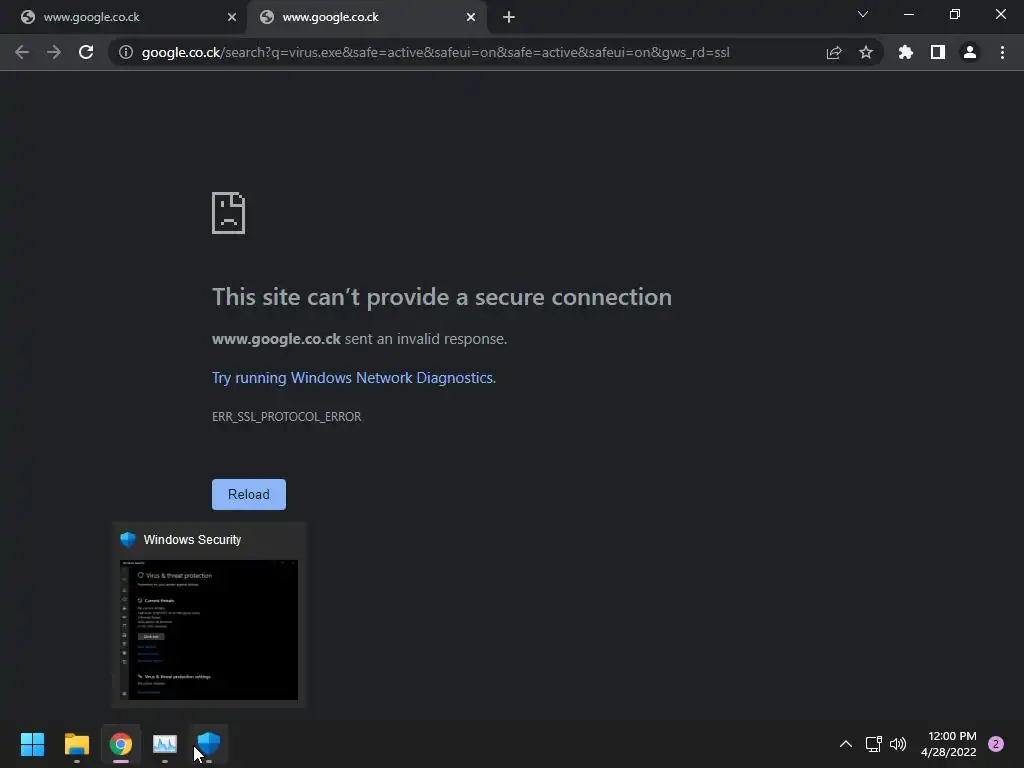This screenshot has width=1024, height=768.
Task: Open the clock showing 12:00 PM
Action: click(949, 744)
